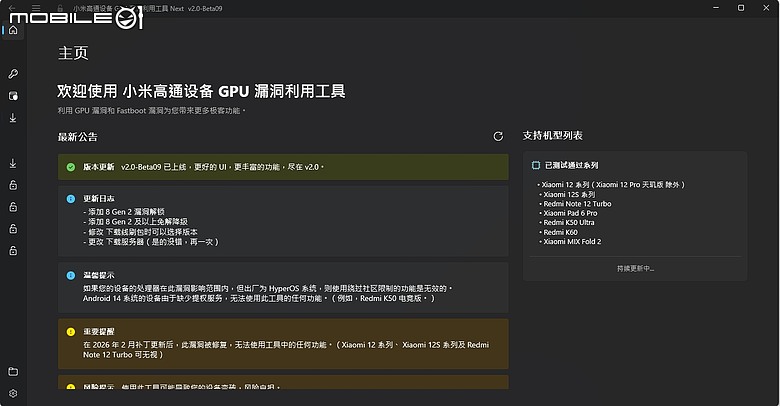Close the application window
Image resolution: width=780 pixels, height=406 pixels.
click(766, 8)
